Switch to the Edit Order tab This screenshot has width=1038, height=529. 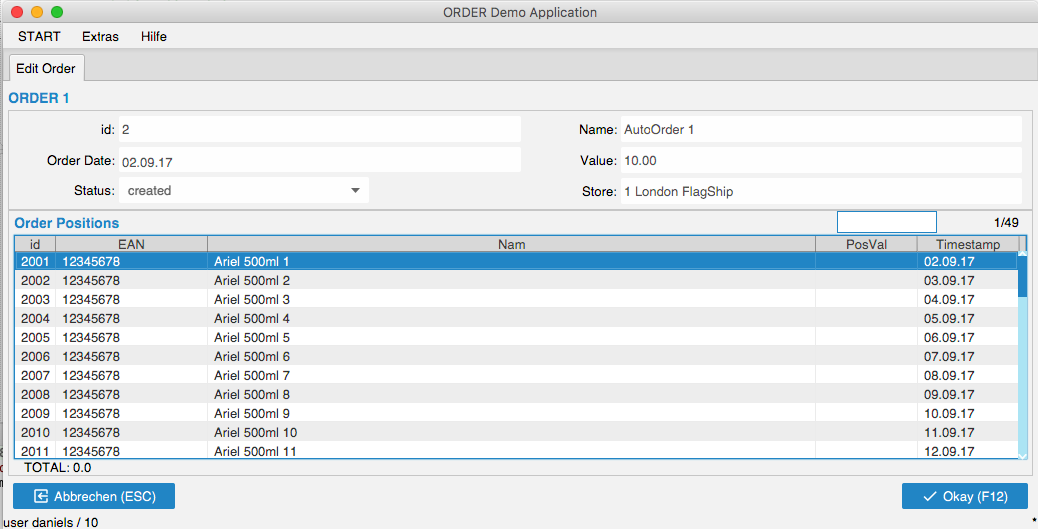pyautogui.click(x=46, y=69)
